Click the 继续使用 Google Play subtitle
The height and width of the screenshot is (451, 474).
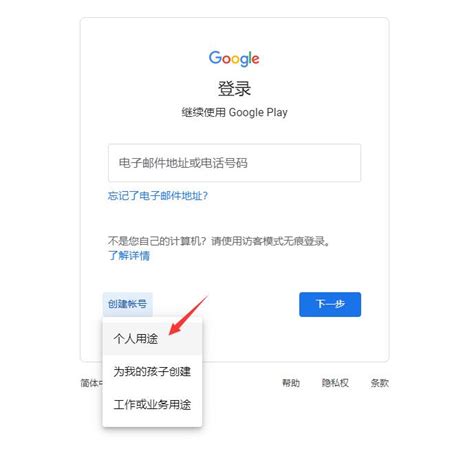coord(234,112)
